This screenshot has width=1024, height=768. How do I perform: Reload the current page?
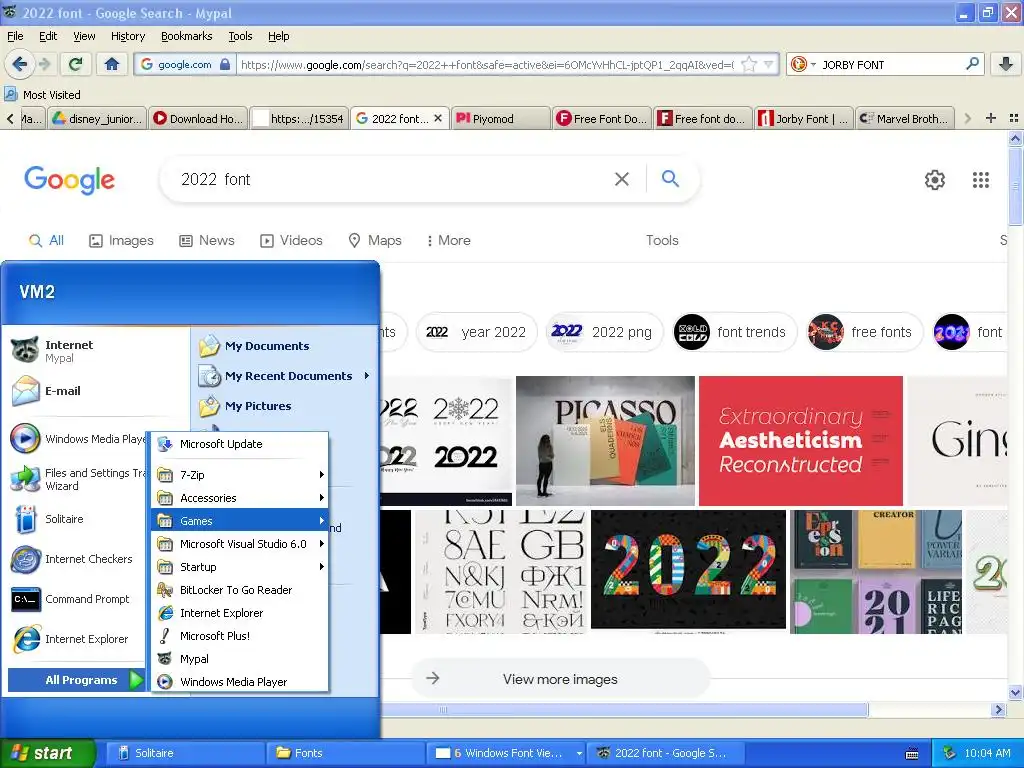[76, 64]
